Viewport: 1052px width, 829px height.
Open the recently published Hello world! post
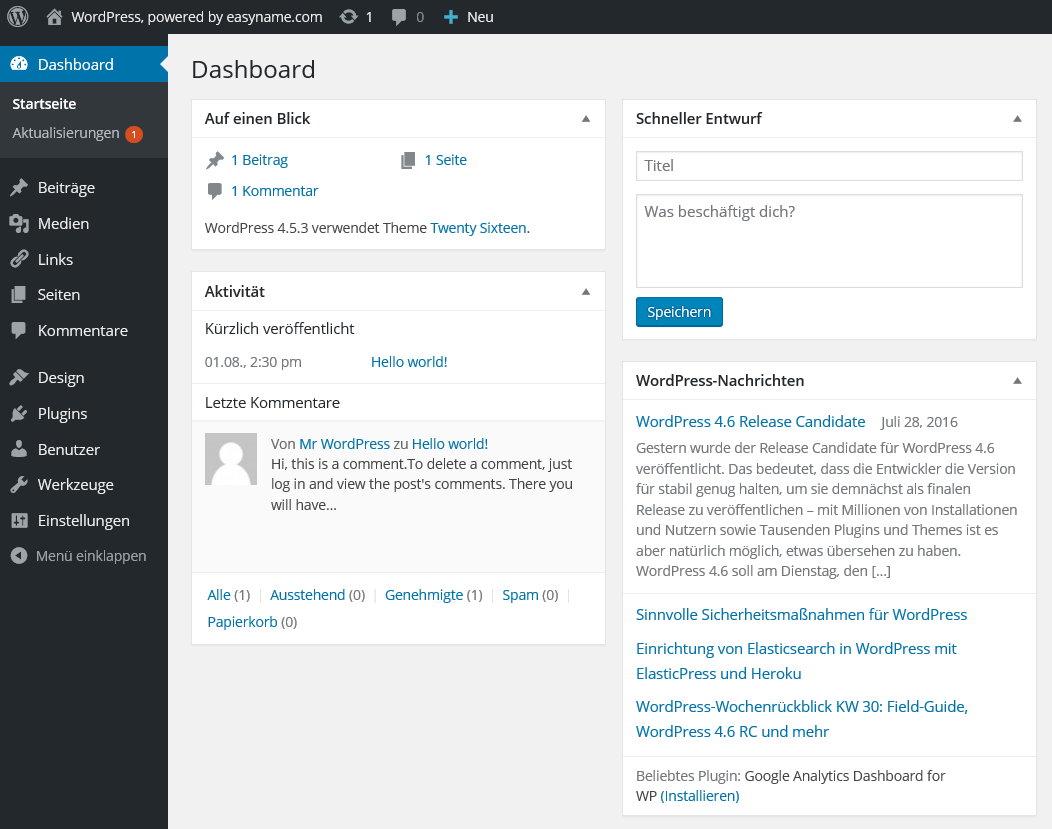click(x=409, y=362)
